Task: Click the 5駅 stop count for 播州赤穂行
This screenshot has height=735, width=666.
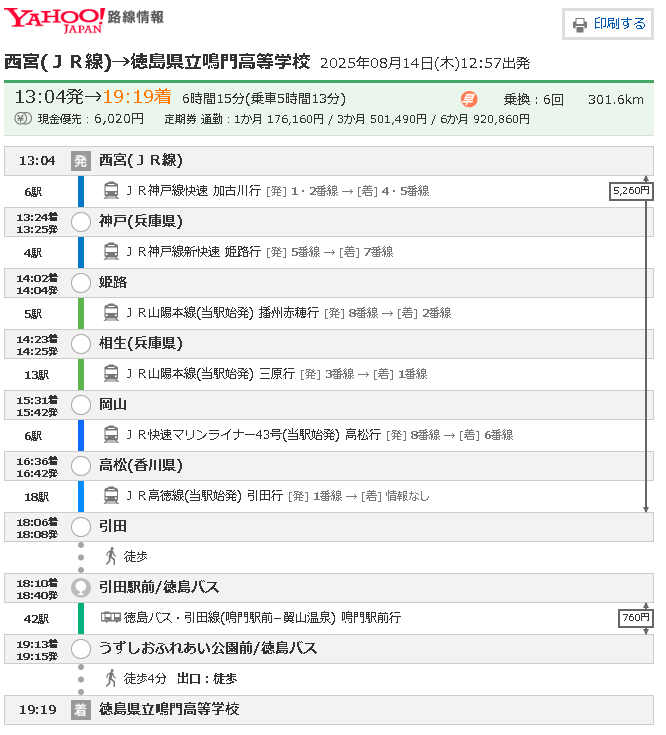Action: tap(33, 314)
